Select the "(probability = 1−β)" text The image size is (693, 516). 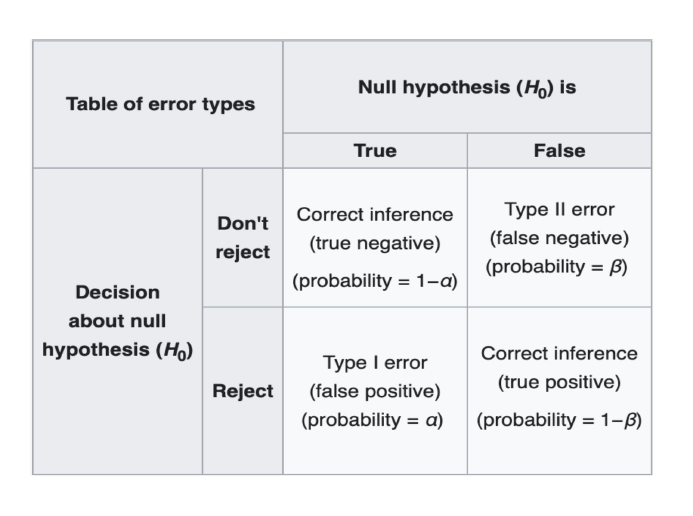click(559, 419)
